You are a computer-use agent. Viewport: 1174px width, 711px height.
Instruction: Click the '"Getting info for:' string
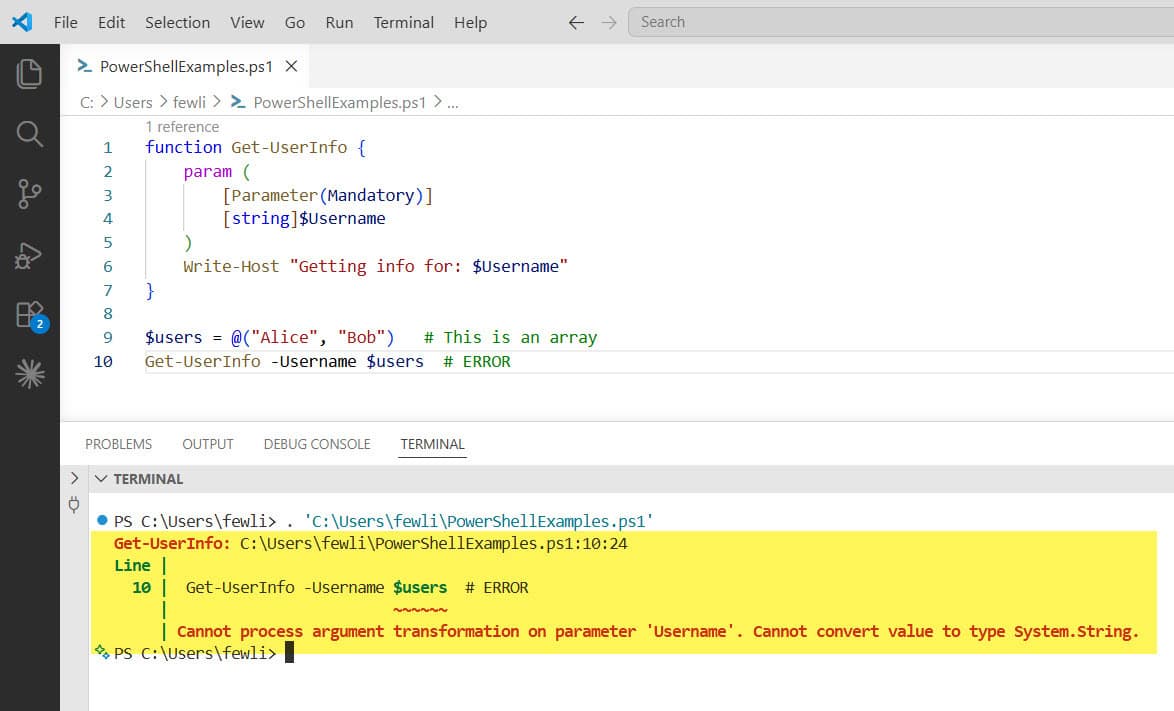tap(376, 266)
